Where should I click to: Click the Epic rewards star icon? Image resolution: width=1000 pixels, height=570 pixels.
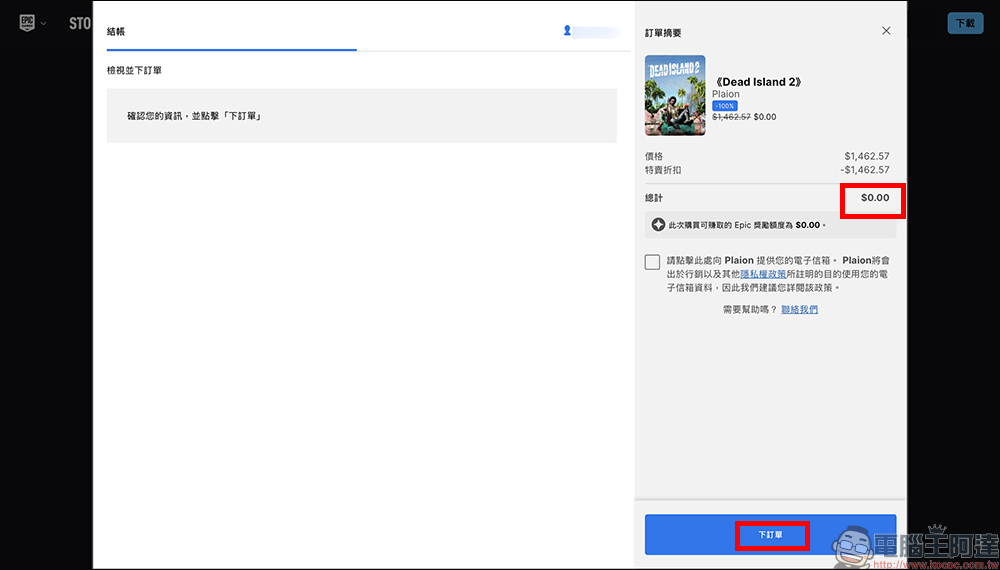[x=658, y=225]
